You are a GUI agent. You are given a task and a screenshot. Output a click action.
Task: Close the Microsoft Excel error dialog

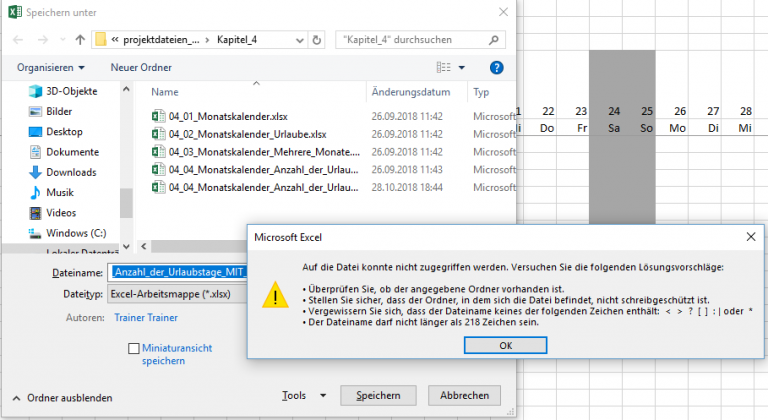751,237
